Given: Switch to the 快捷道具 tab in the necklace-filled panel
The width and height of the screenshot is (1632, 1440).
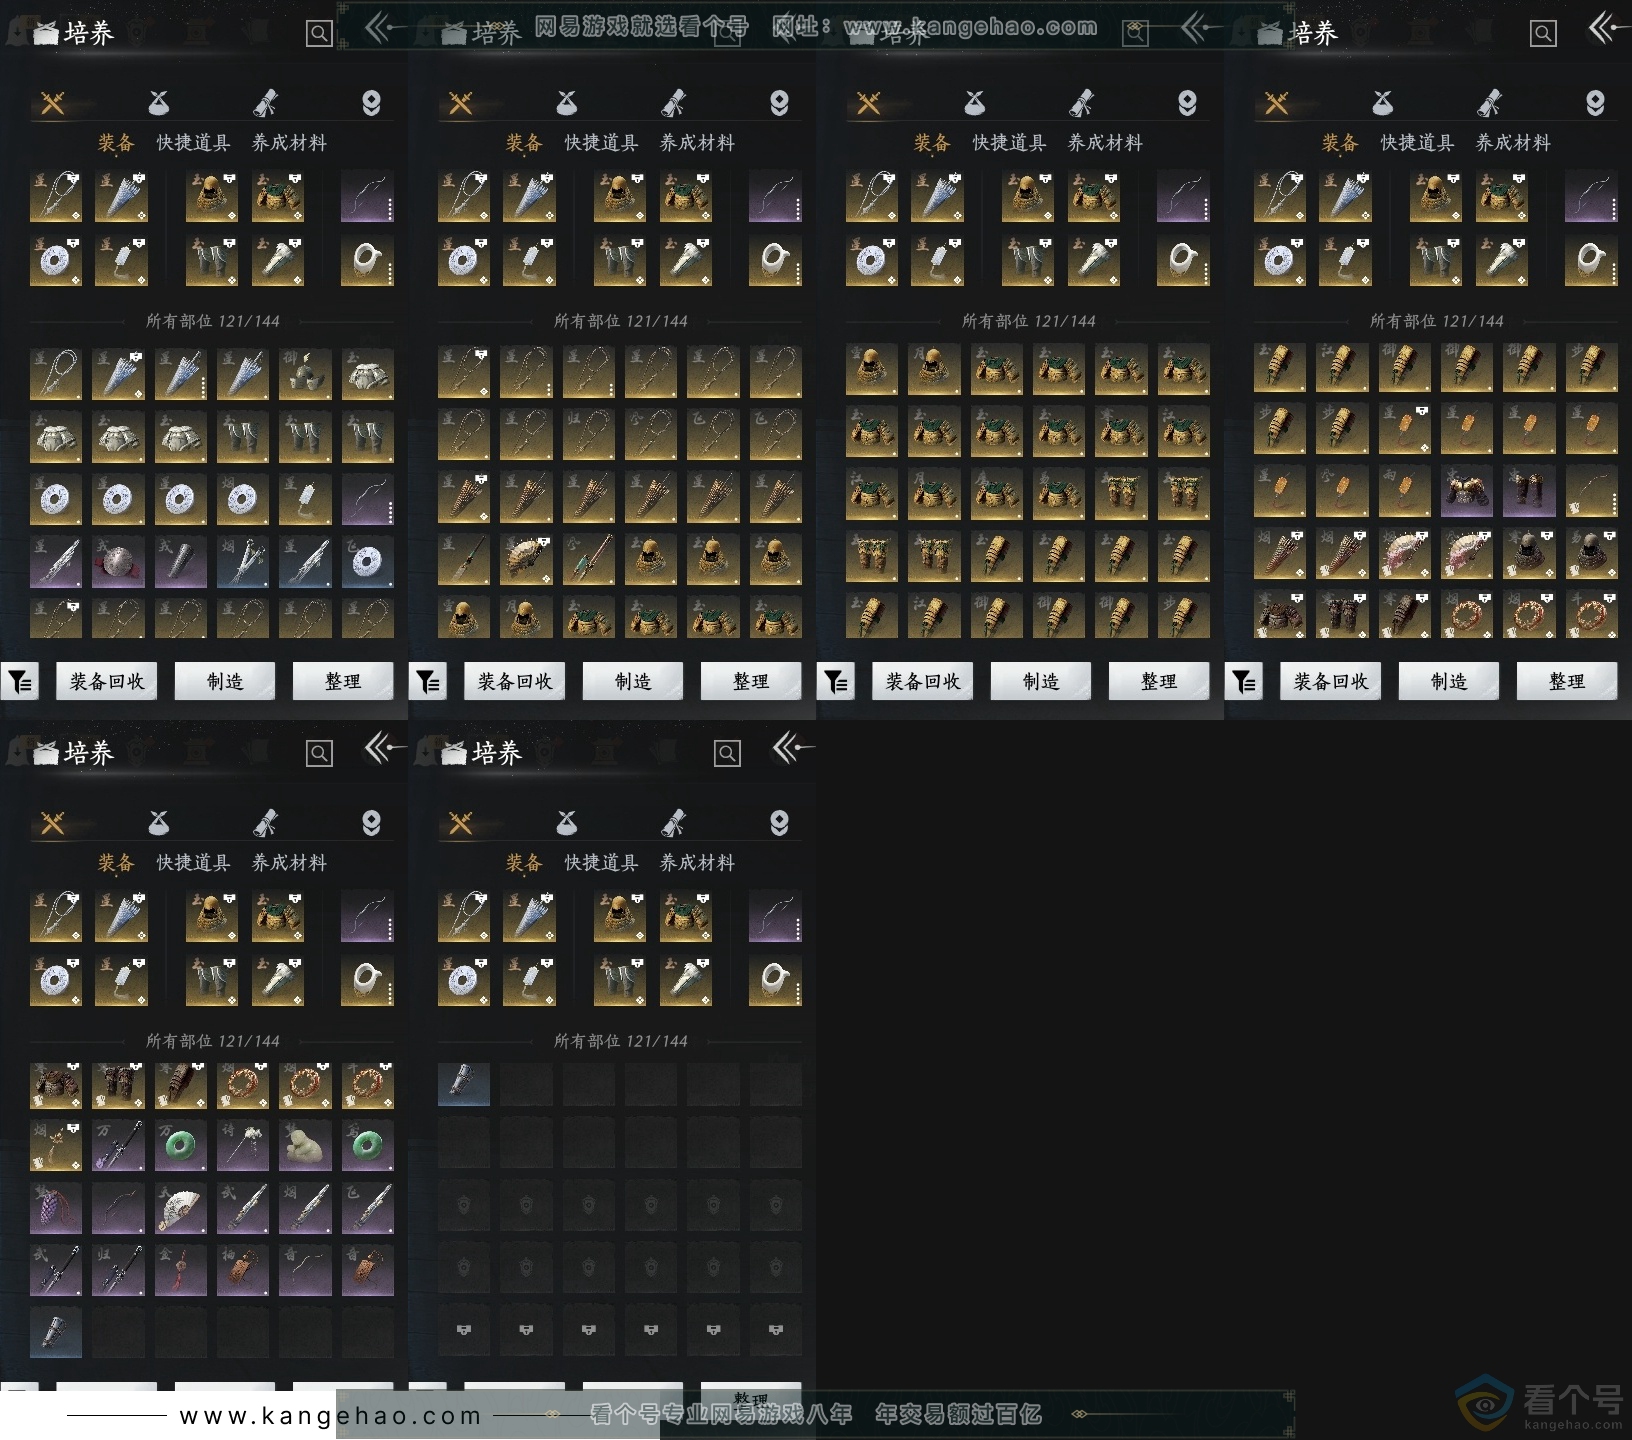Looking at the screenshot, I should pyautogui.click(x=601, y=143).
